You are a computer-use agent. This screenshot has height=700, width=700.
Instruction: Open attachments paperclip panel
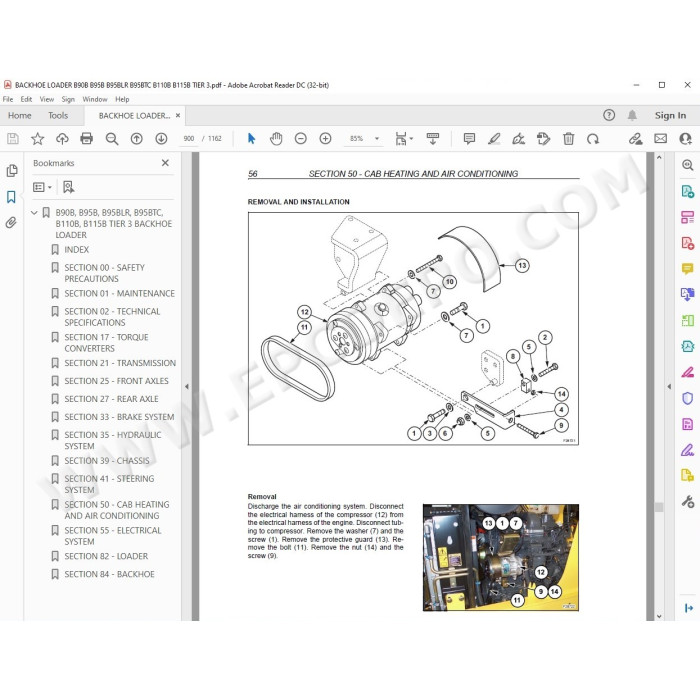[x=12, y=222]
